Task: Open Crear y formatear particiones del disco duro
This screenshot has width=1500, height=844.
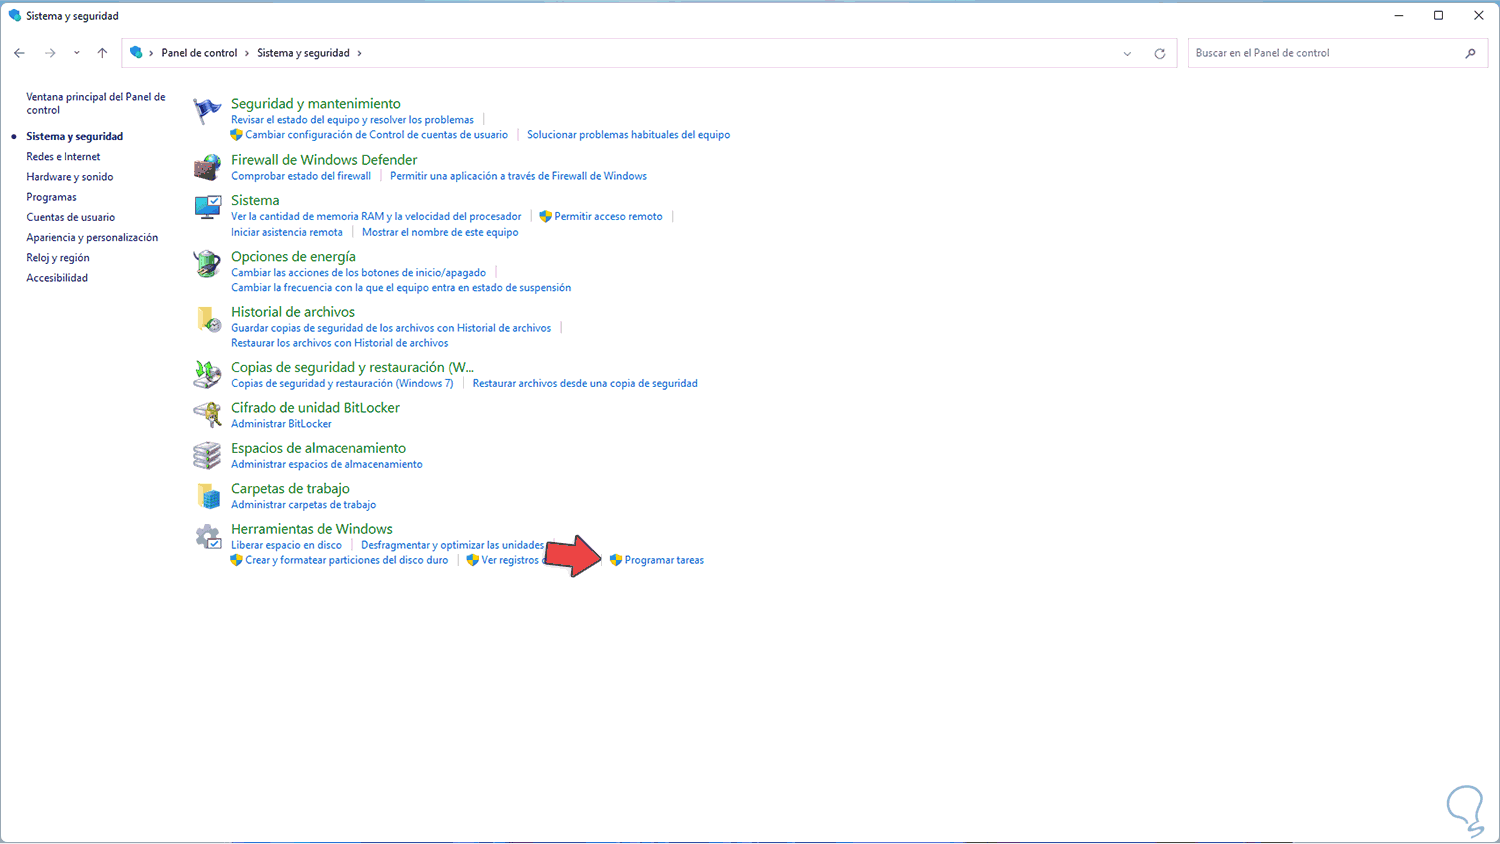Action: tap(346, 561)
